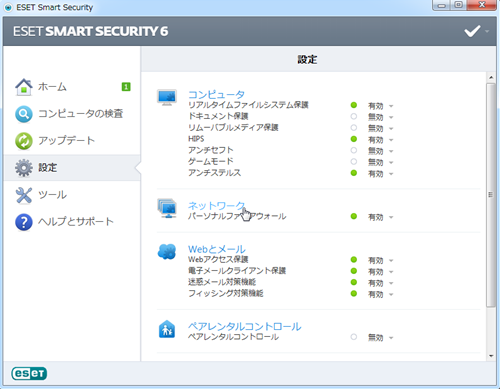Click the tools wrench icon in sidebar
This screenshot has width=500, height=389.
coord(24,195)
